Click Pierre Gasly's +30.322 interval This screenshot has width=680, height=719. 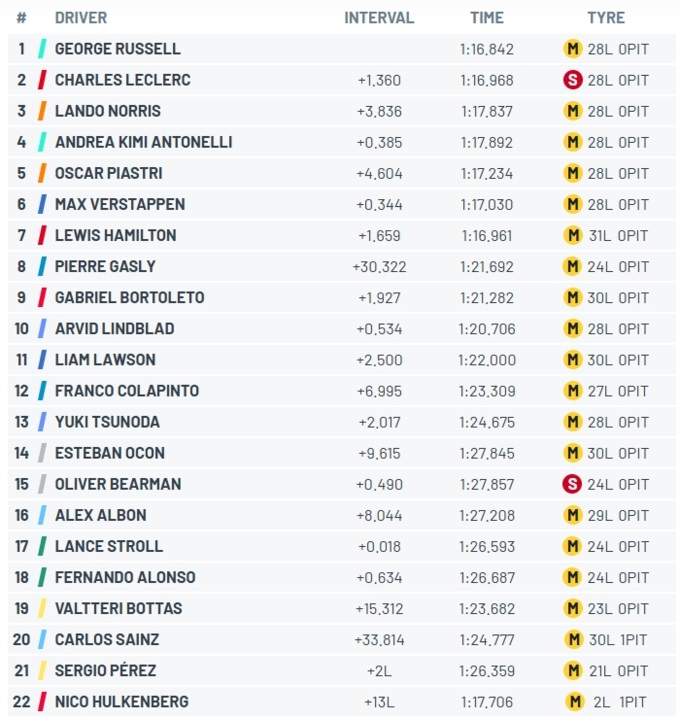(379, 267)
